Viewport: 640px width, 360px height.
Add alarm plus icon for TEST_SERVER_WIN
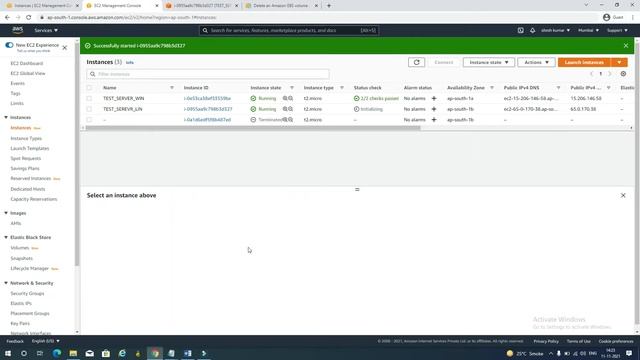434,98
